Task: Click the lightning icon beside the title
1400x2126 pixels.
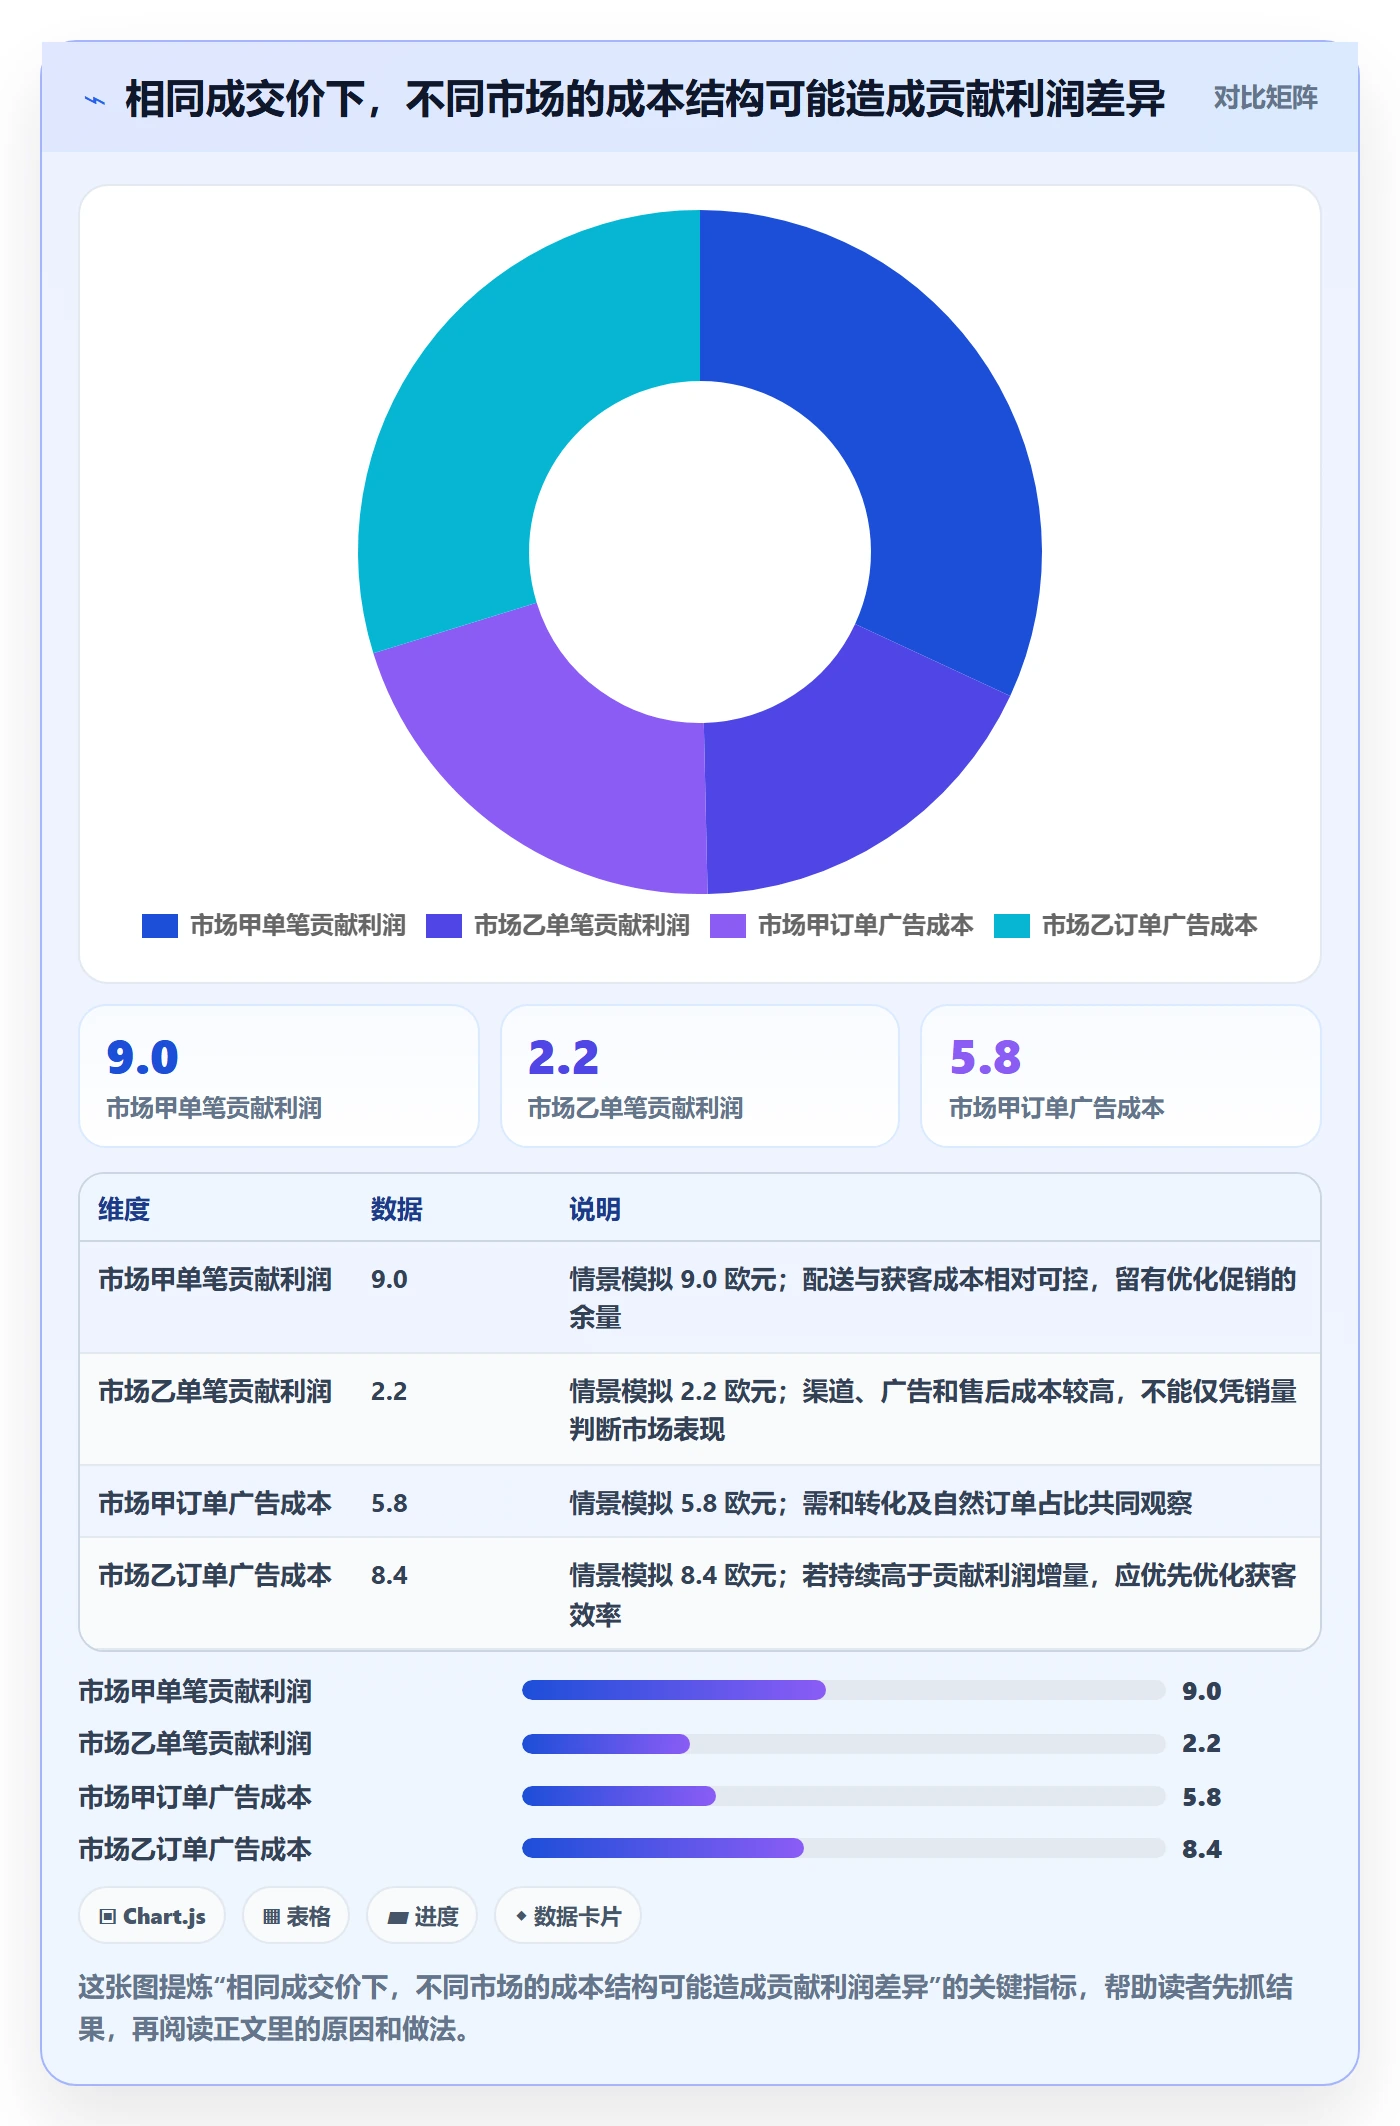Action: 95,100
